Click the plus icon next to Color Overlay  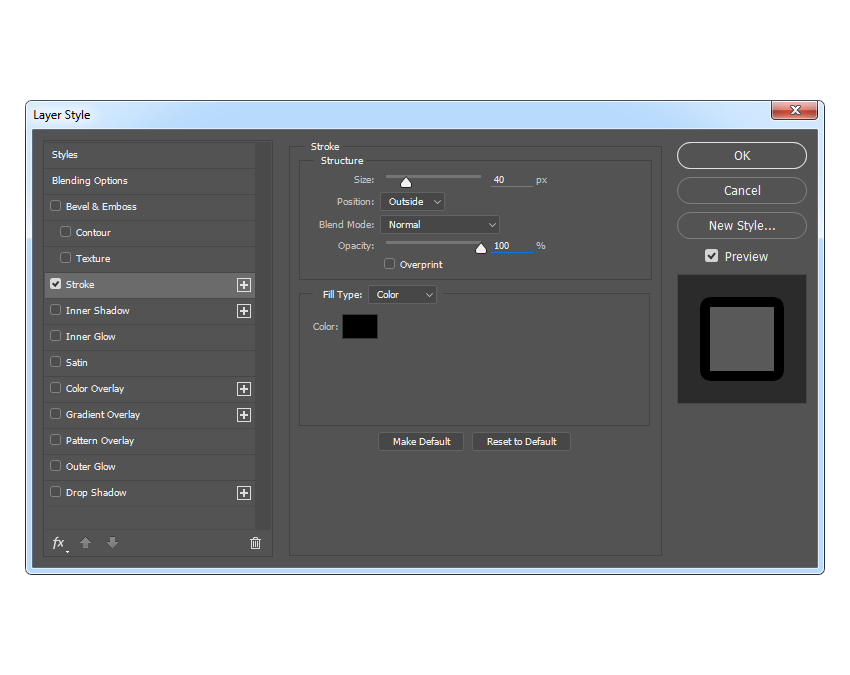(243, 389)
